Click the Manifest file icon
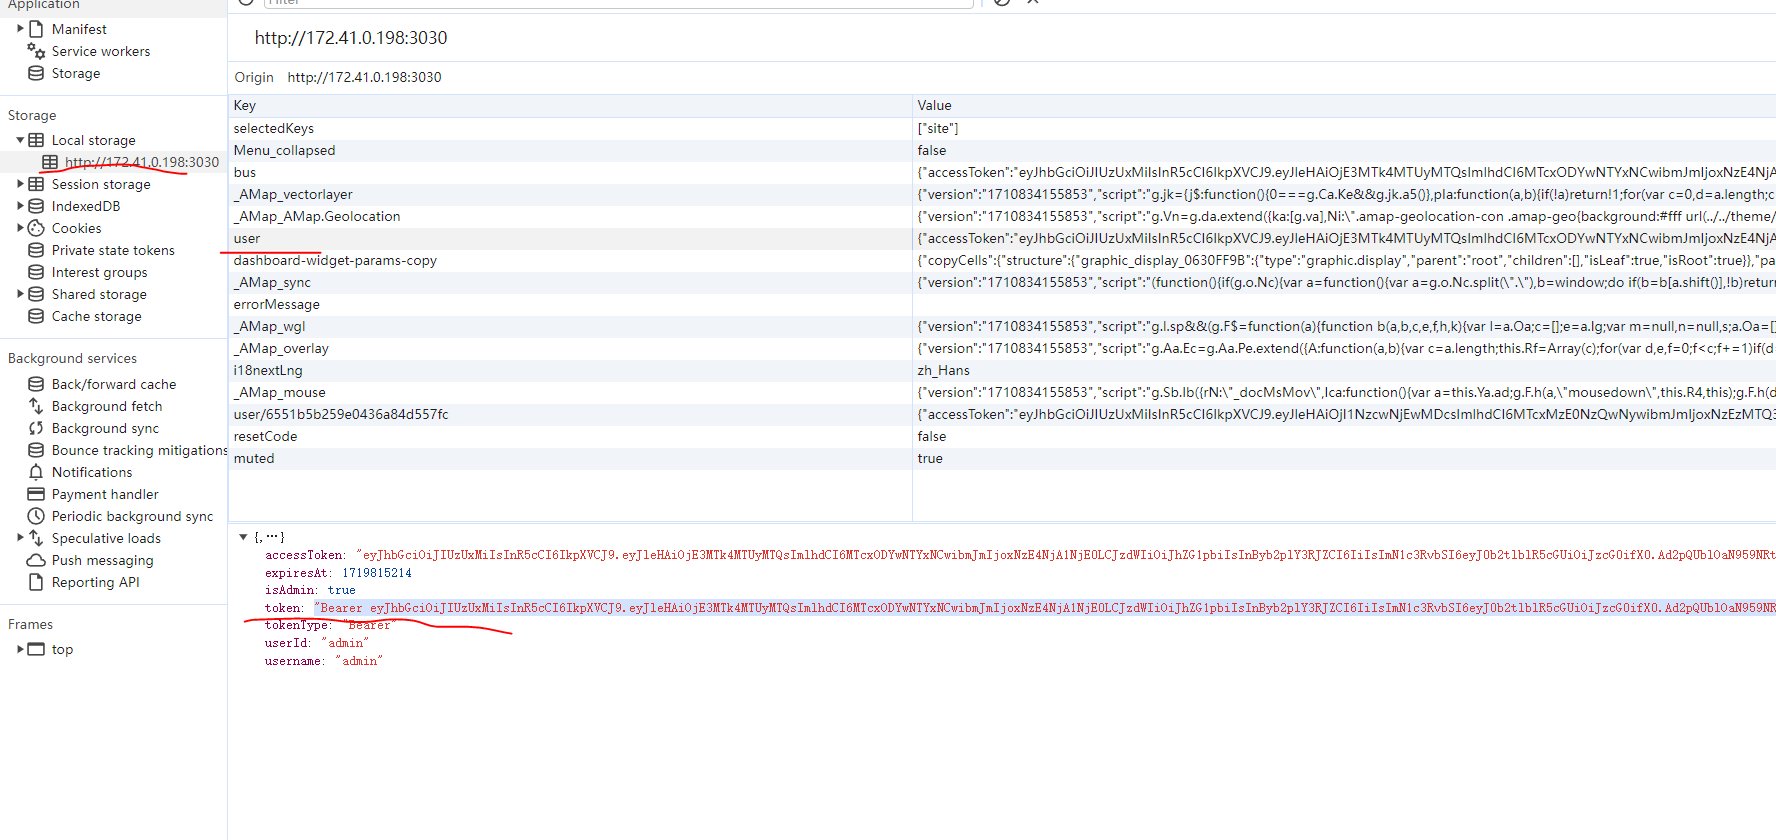Viewport: 1776px width, 840px height. point(36,29)
